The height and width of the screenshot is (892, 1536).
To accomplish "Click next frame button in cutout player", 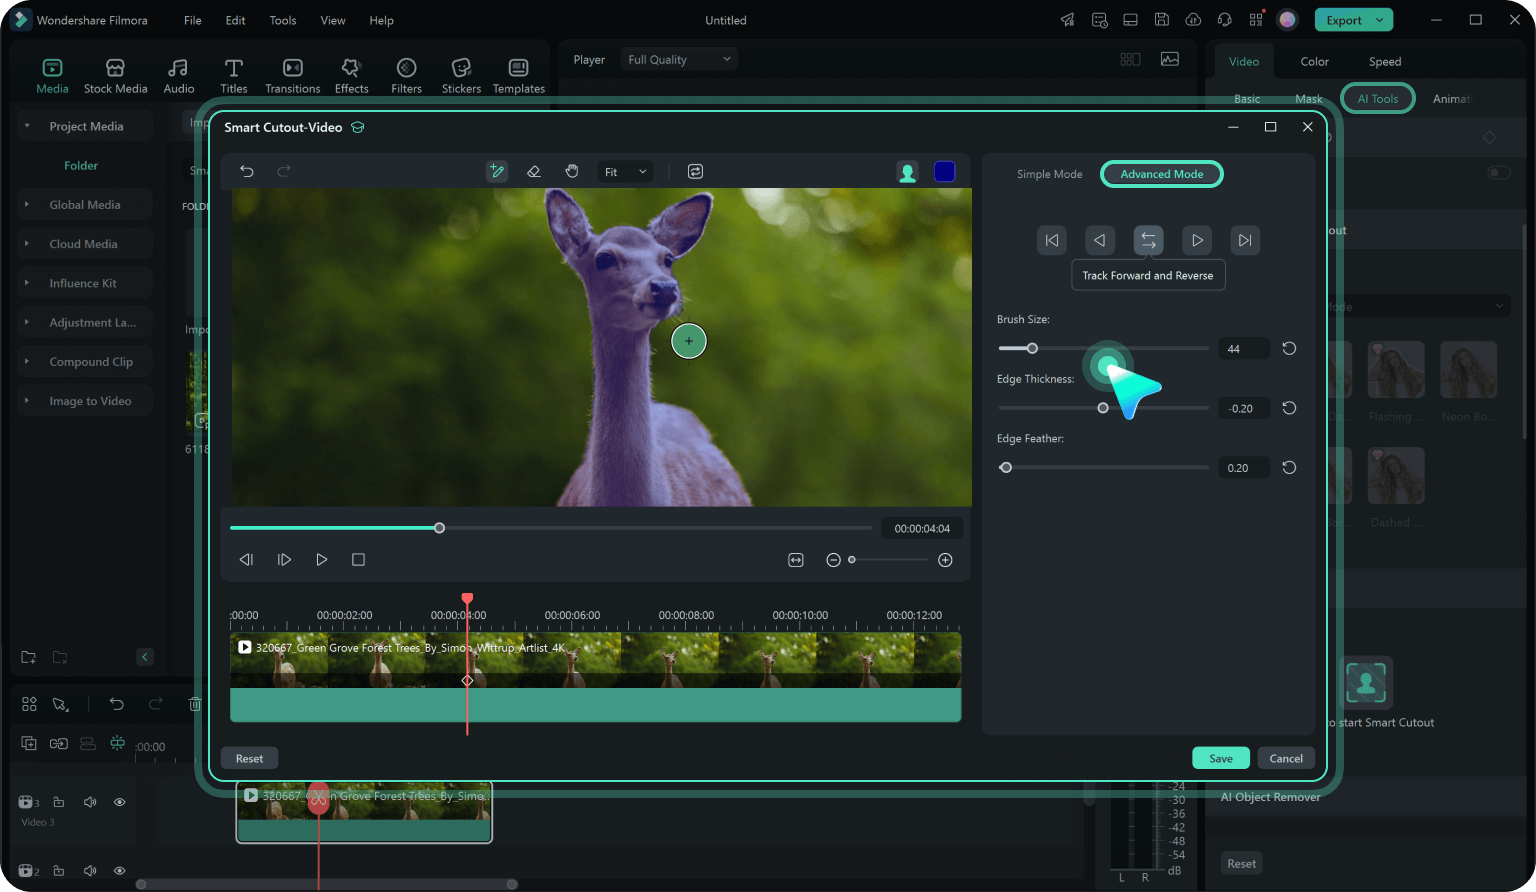I will [284, 560].
